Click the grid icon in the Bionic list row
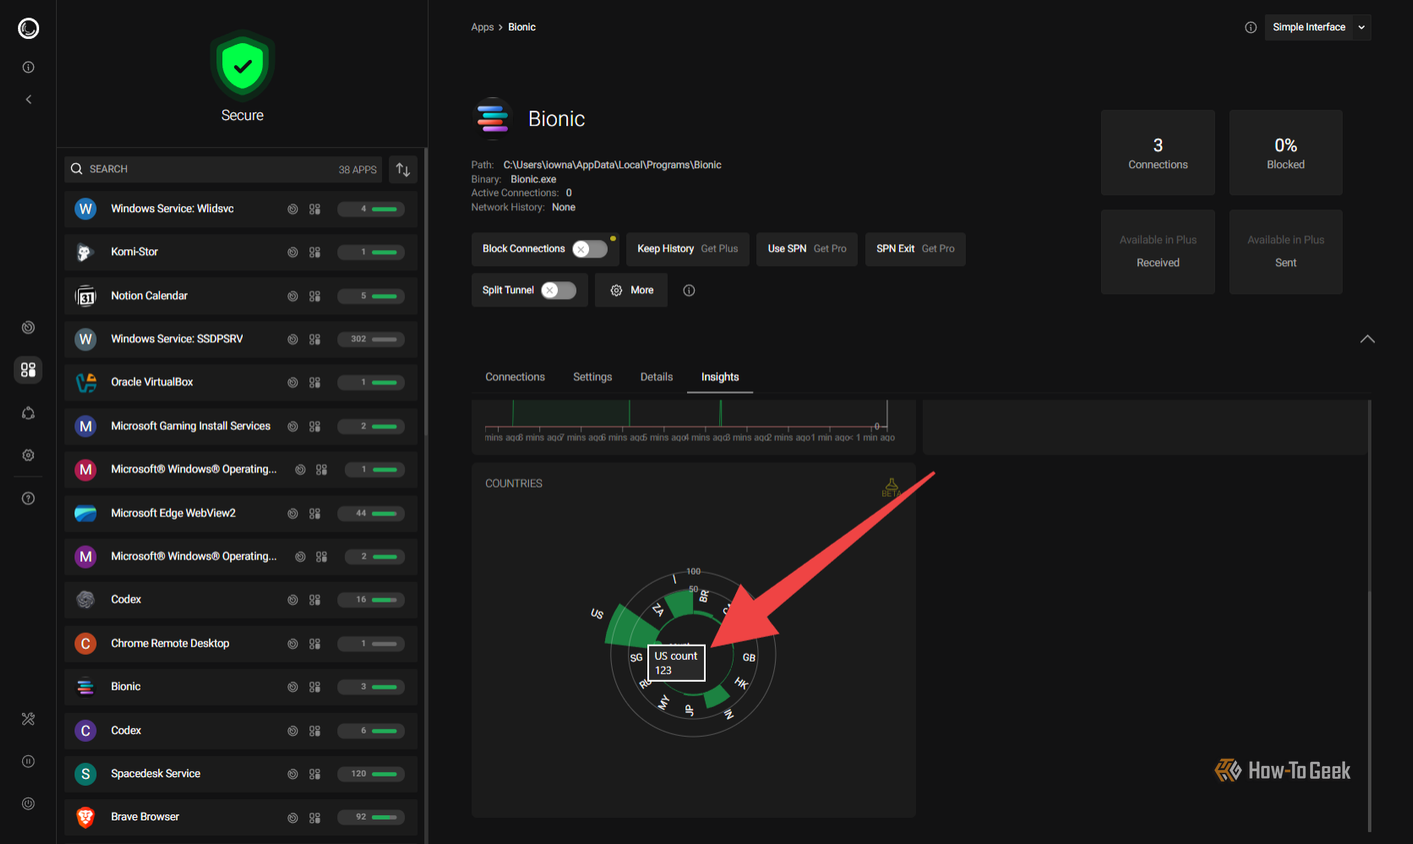Viewport: 1413px width, 844px height. click(315, 687)
